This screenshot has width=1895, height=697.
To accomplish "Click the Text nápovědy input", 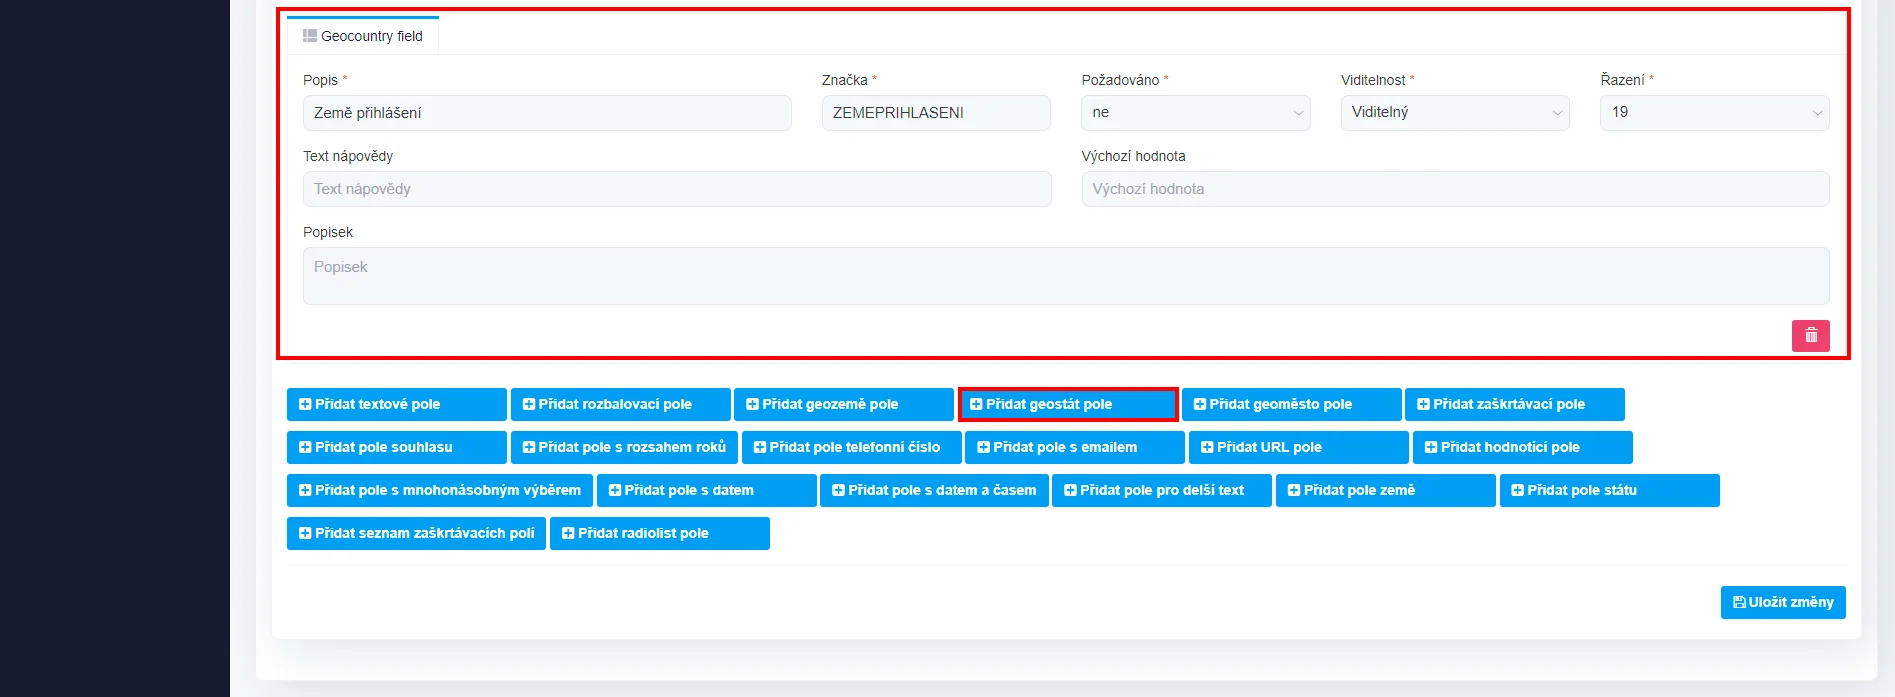I will click(x=677, y=189).
